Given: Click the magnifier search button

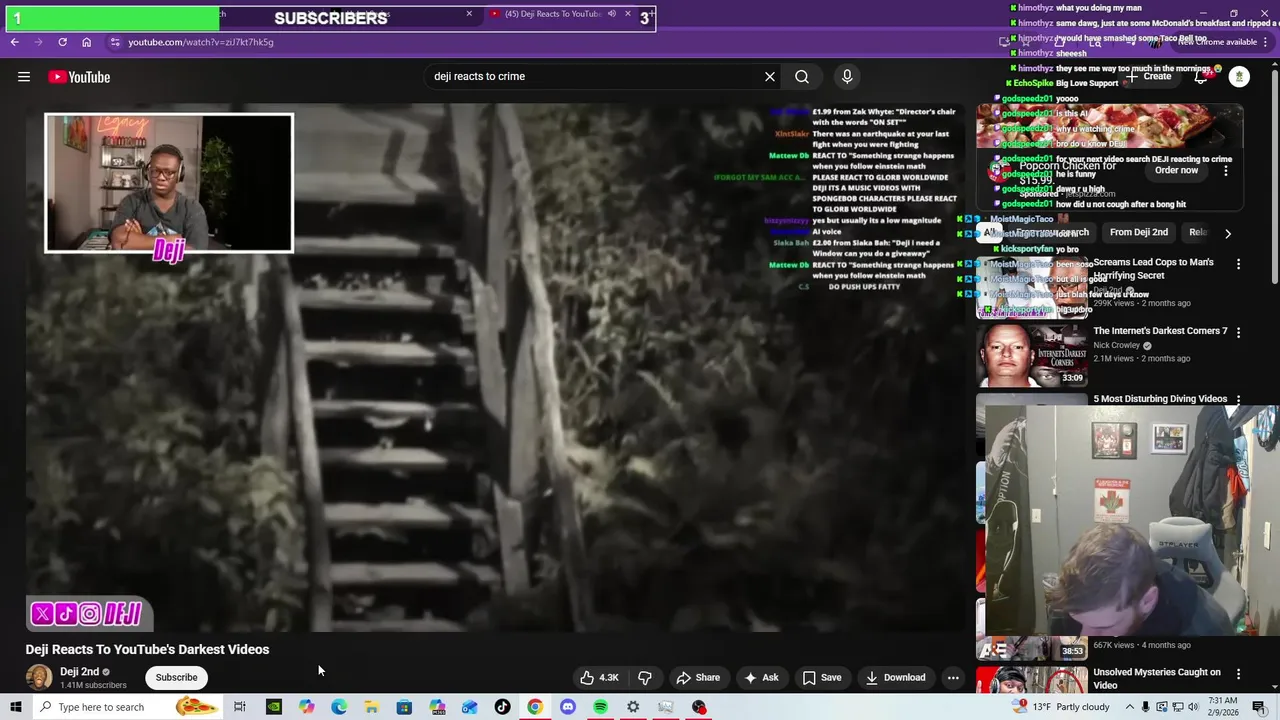Looking at the screenshot, I should (x=802, y=76).
